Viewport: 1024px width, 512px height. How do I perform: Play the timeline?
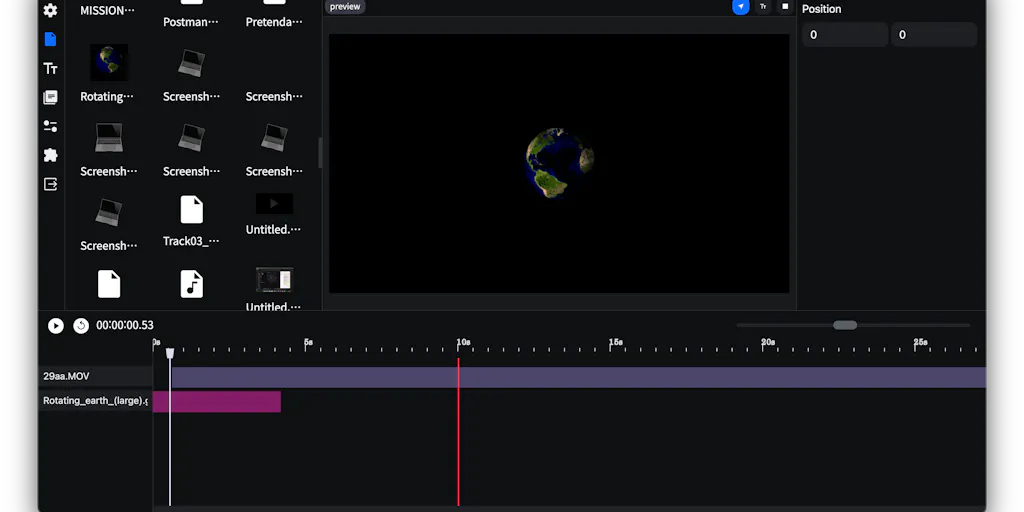tap(56, 325)
